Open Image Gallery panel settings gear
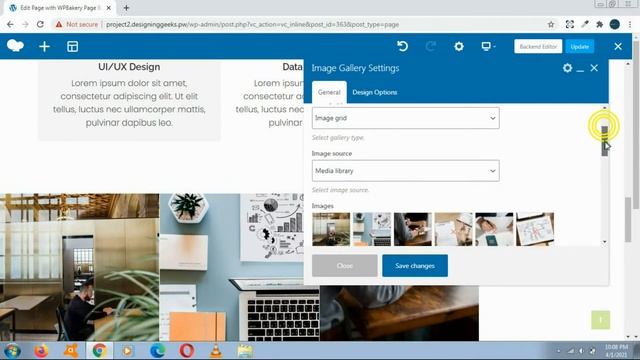 click(567, 68)
